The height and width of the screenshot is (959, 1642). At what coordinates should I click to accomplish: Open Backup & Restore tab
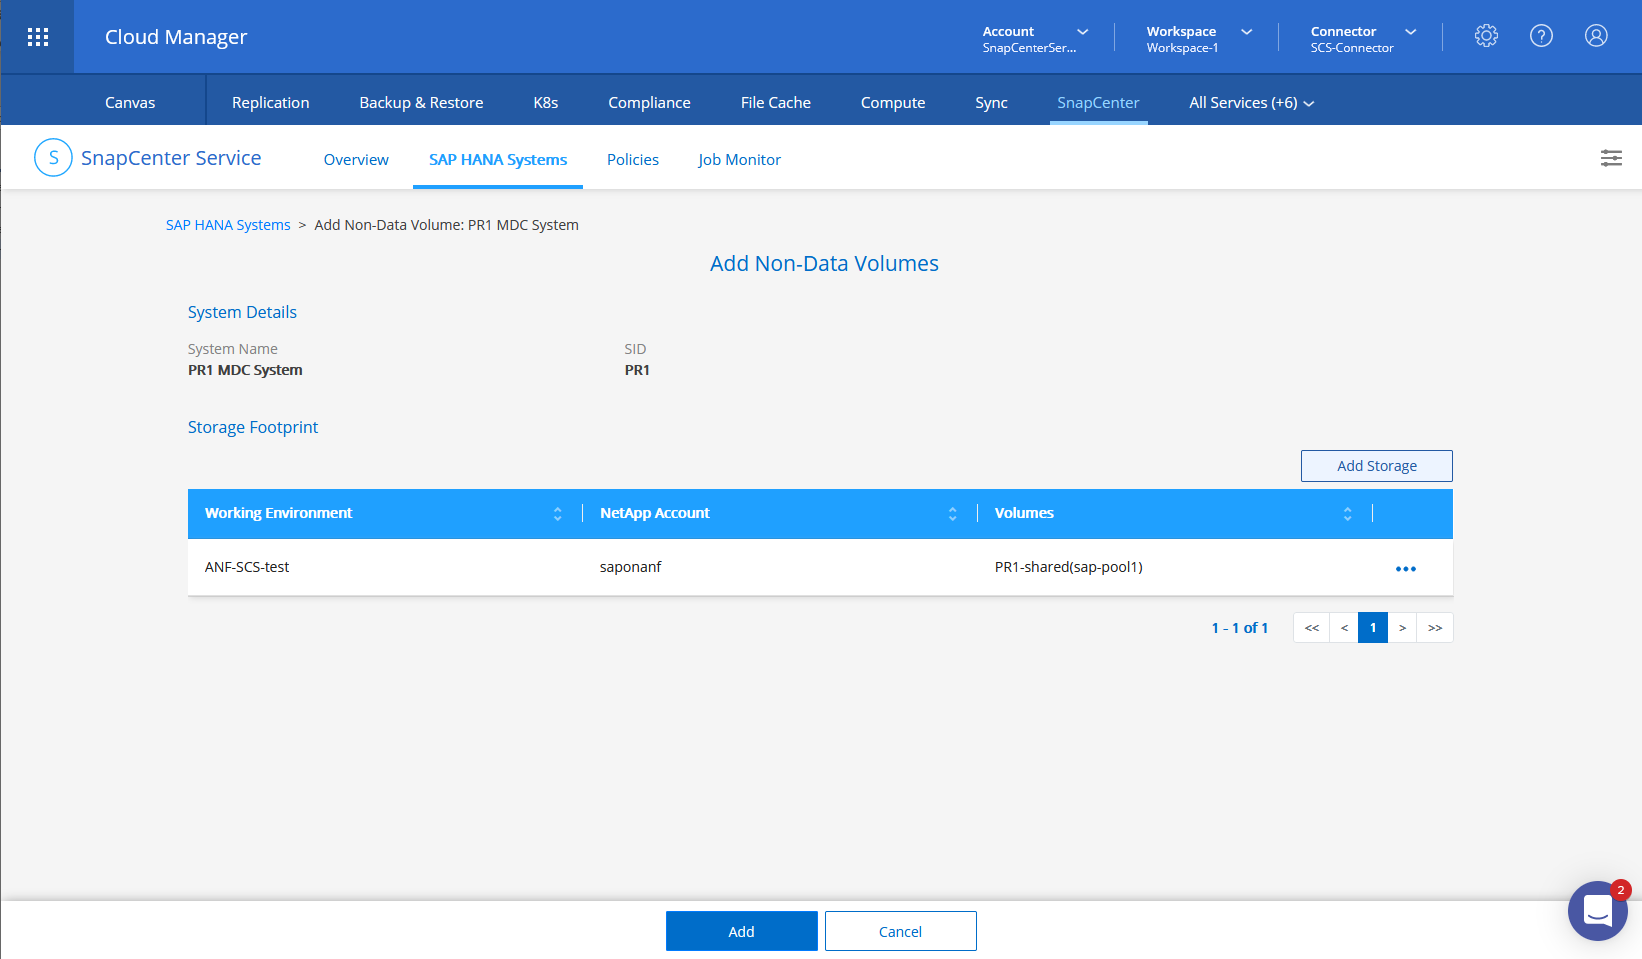(421, 103)
